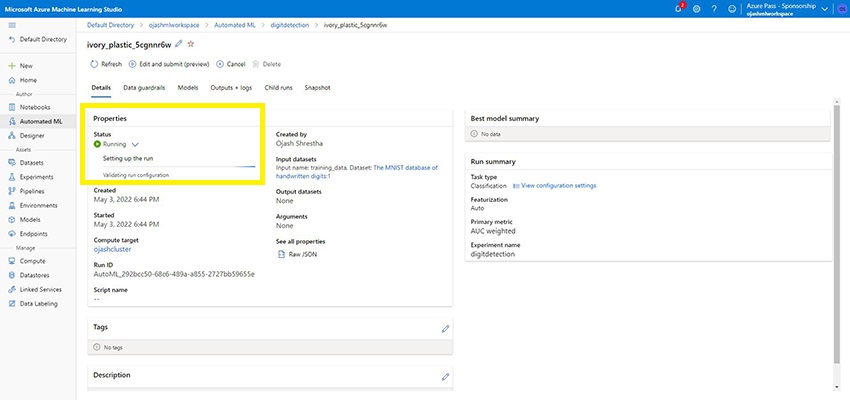850x400 pixels.
Task: Favorite the run with star icon
Action: (x=191, y=44)
